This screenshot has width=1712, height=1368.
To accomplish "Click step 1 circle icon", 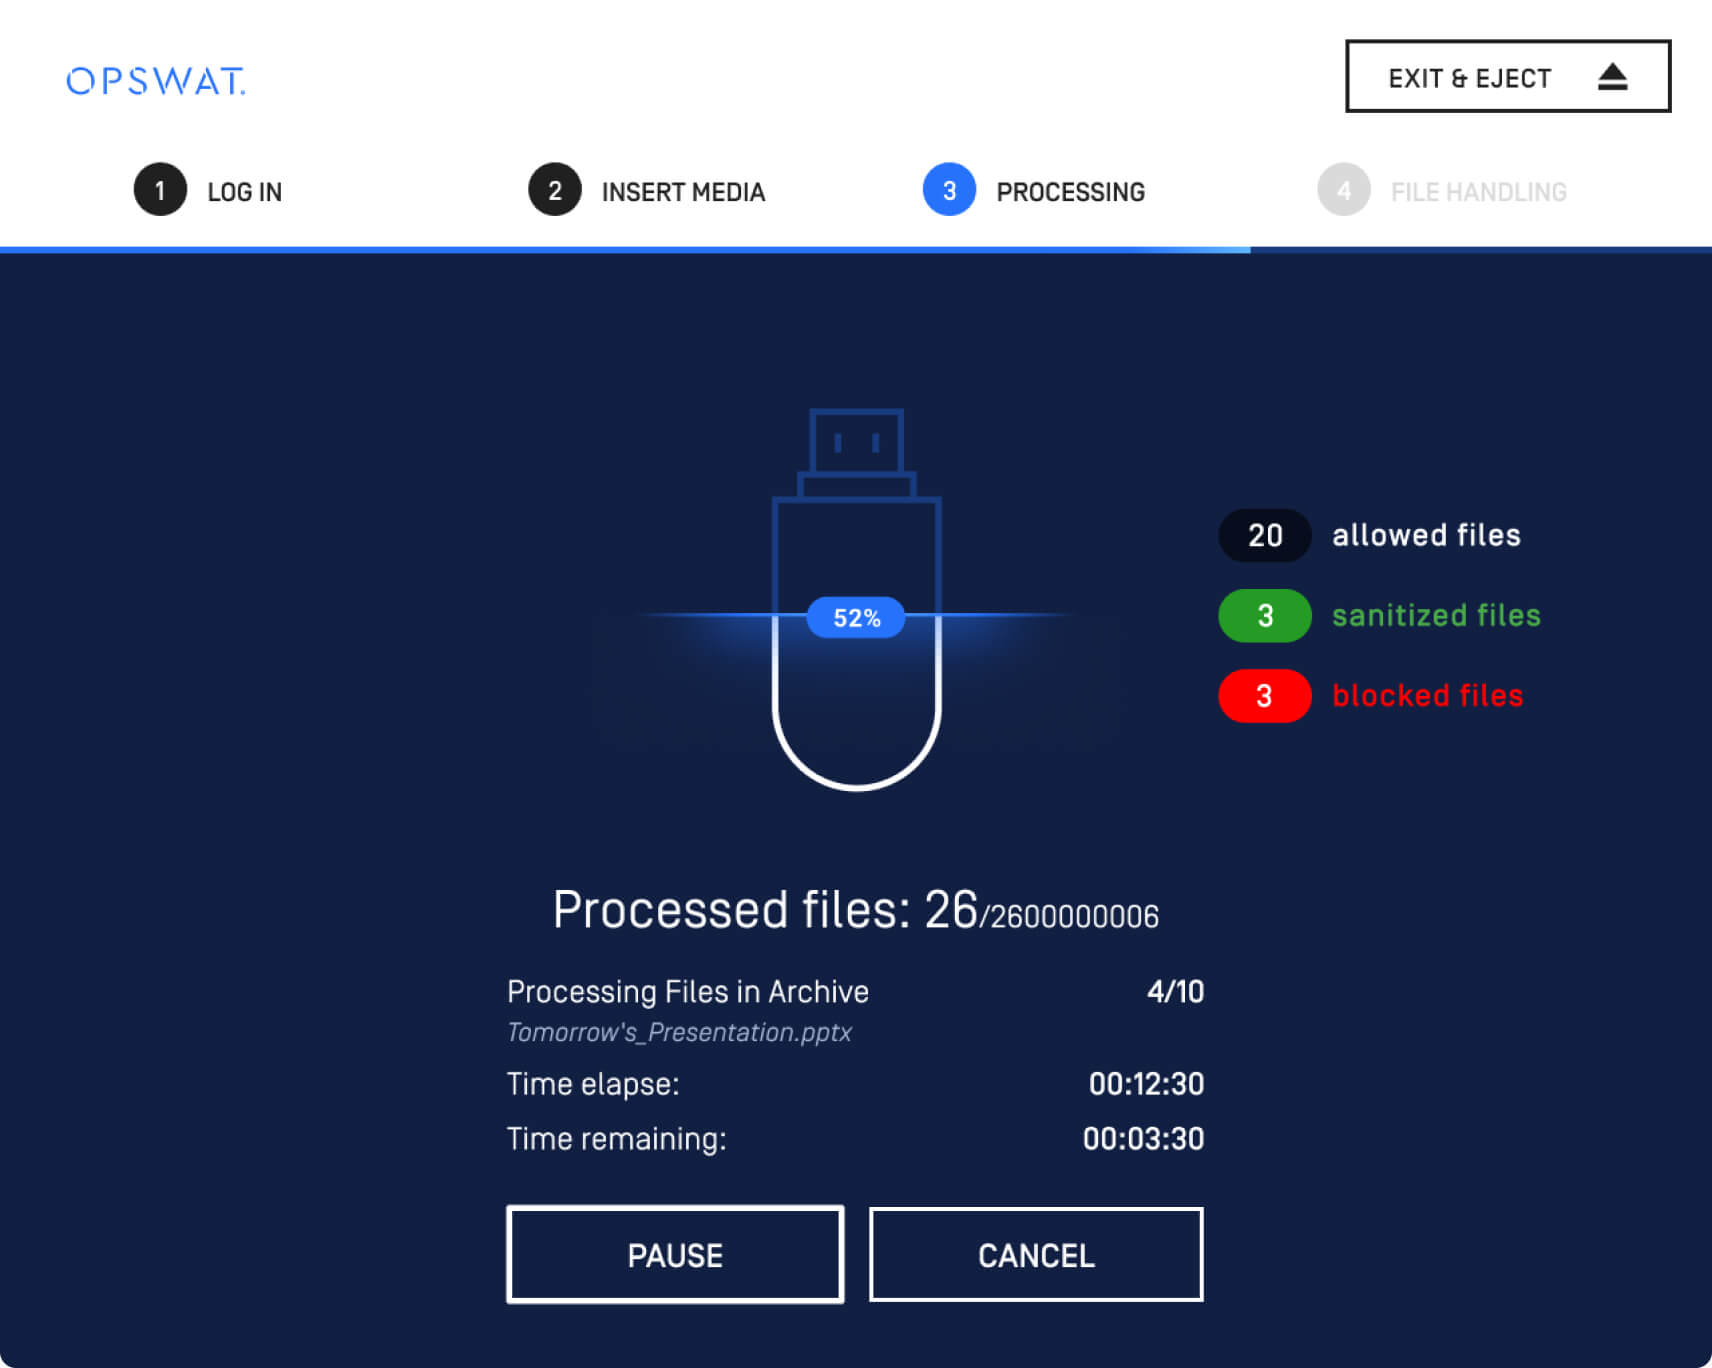I will coord(160,190).
